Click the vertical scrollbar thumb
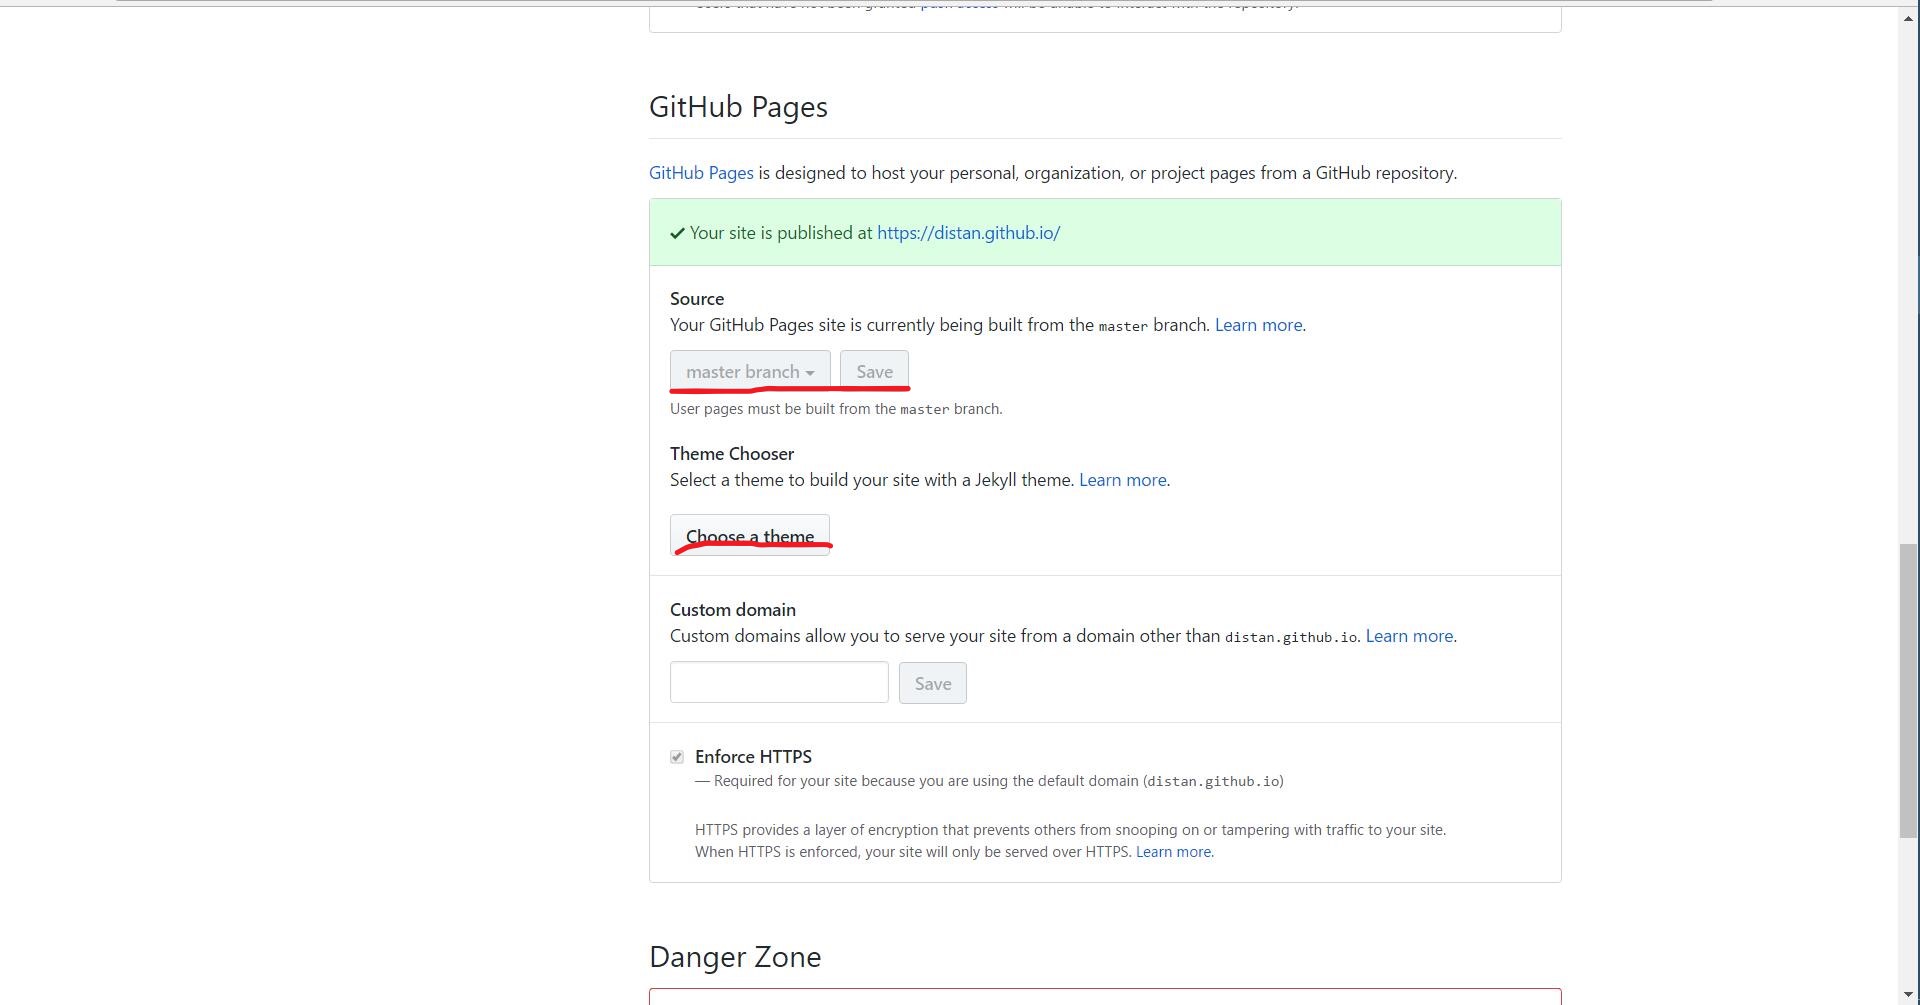This screenshot has width=1920, height=1005. (x=1909, y=691)
